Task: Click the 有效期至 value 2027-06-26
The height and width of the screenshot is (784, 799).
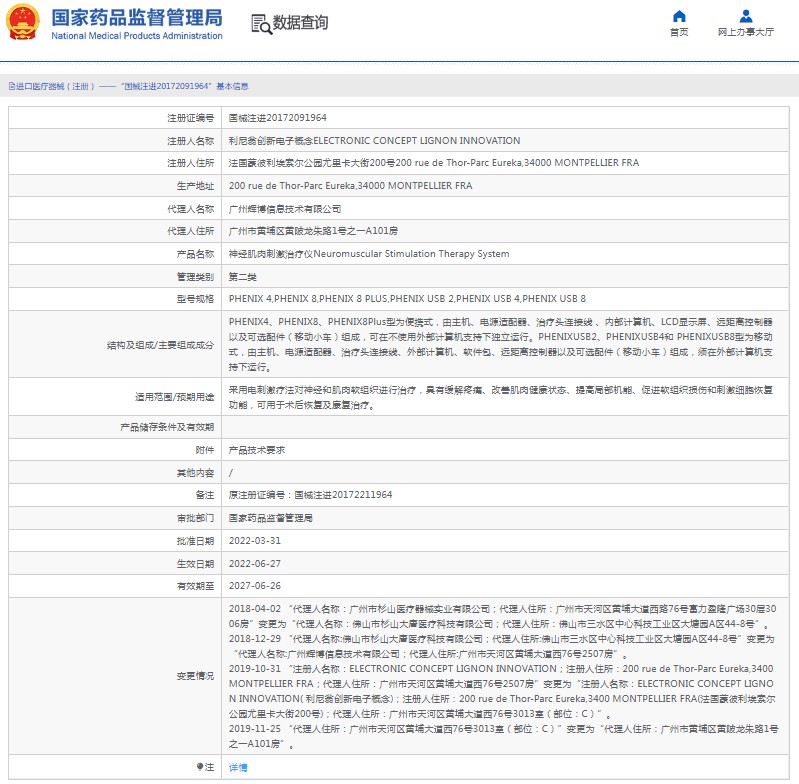Action: (x=255, y=586)
